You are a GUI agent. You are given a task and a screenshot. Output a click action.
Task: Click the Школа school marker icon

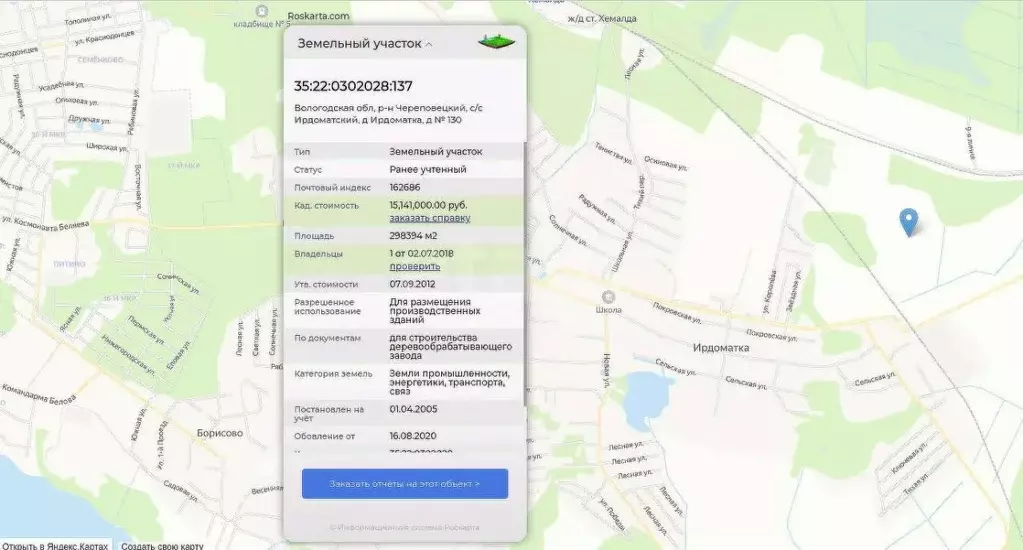(607, 297)
